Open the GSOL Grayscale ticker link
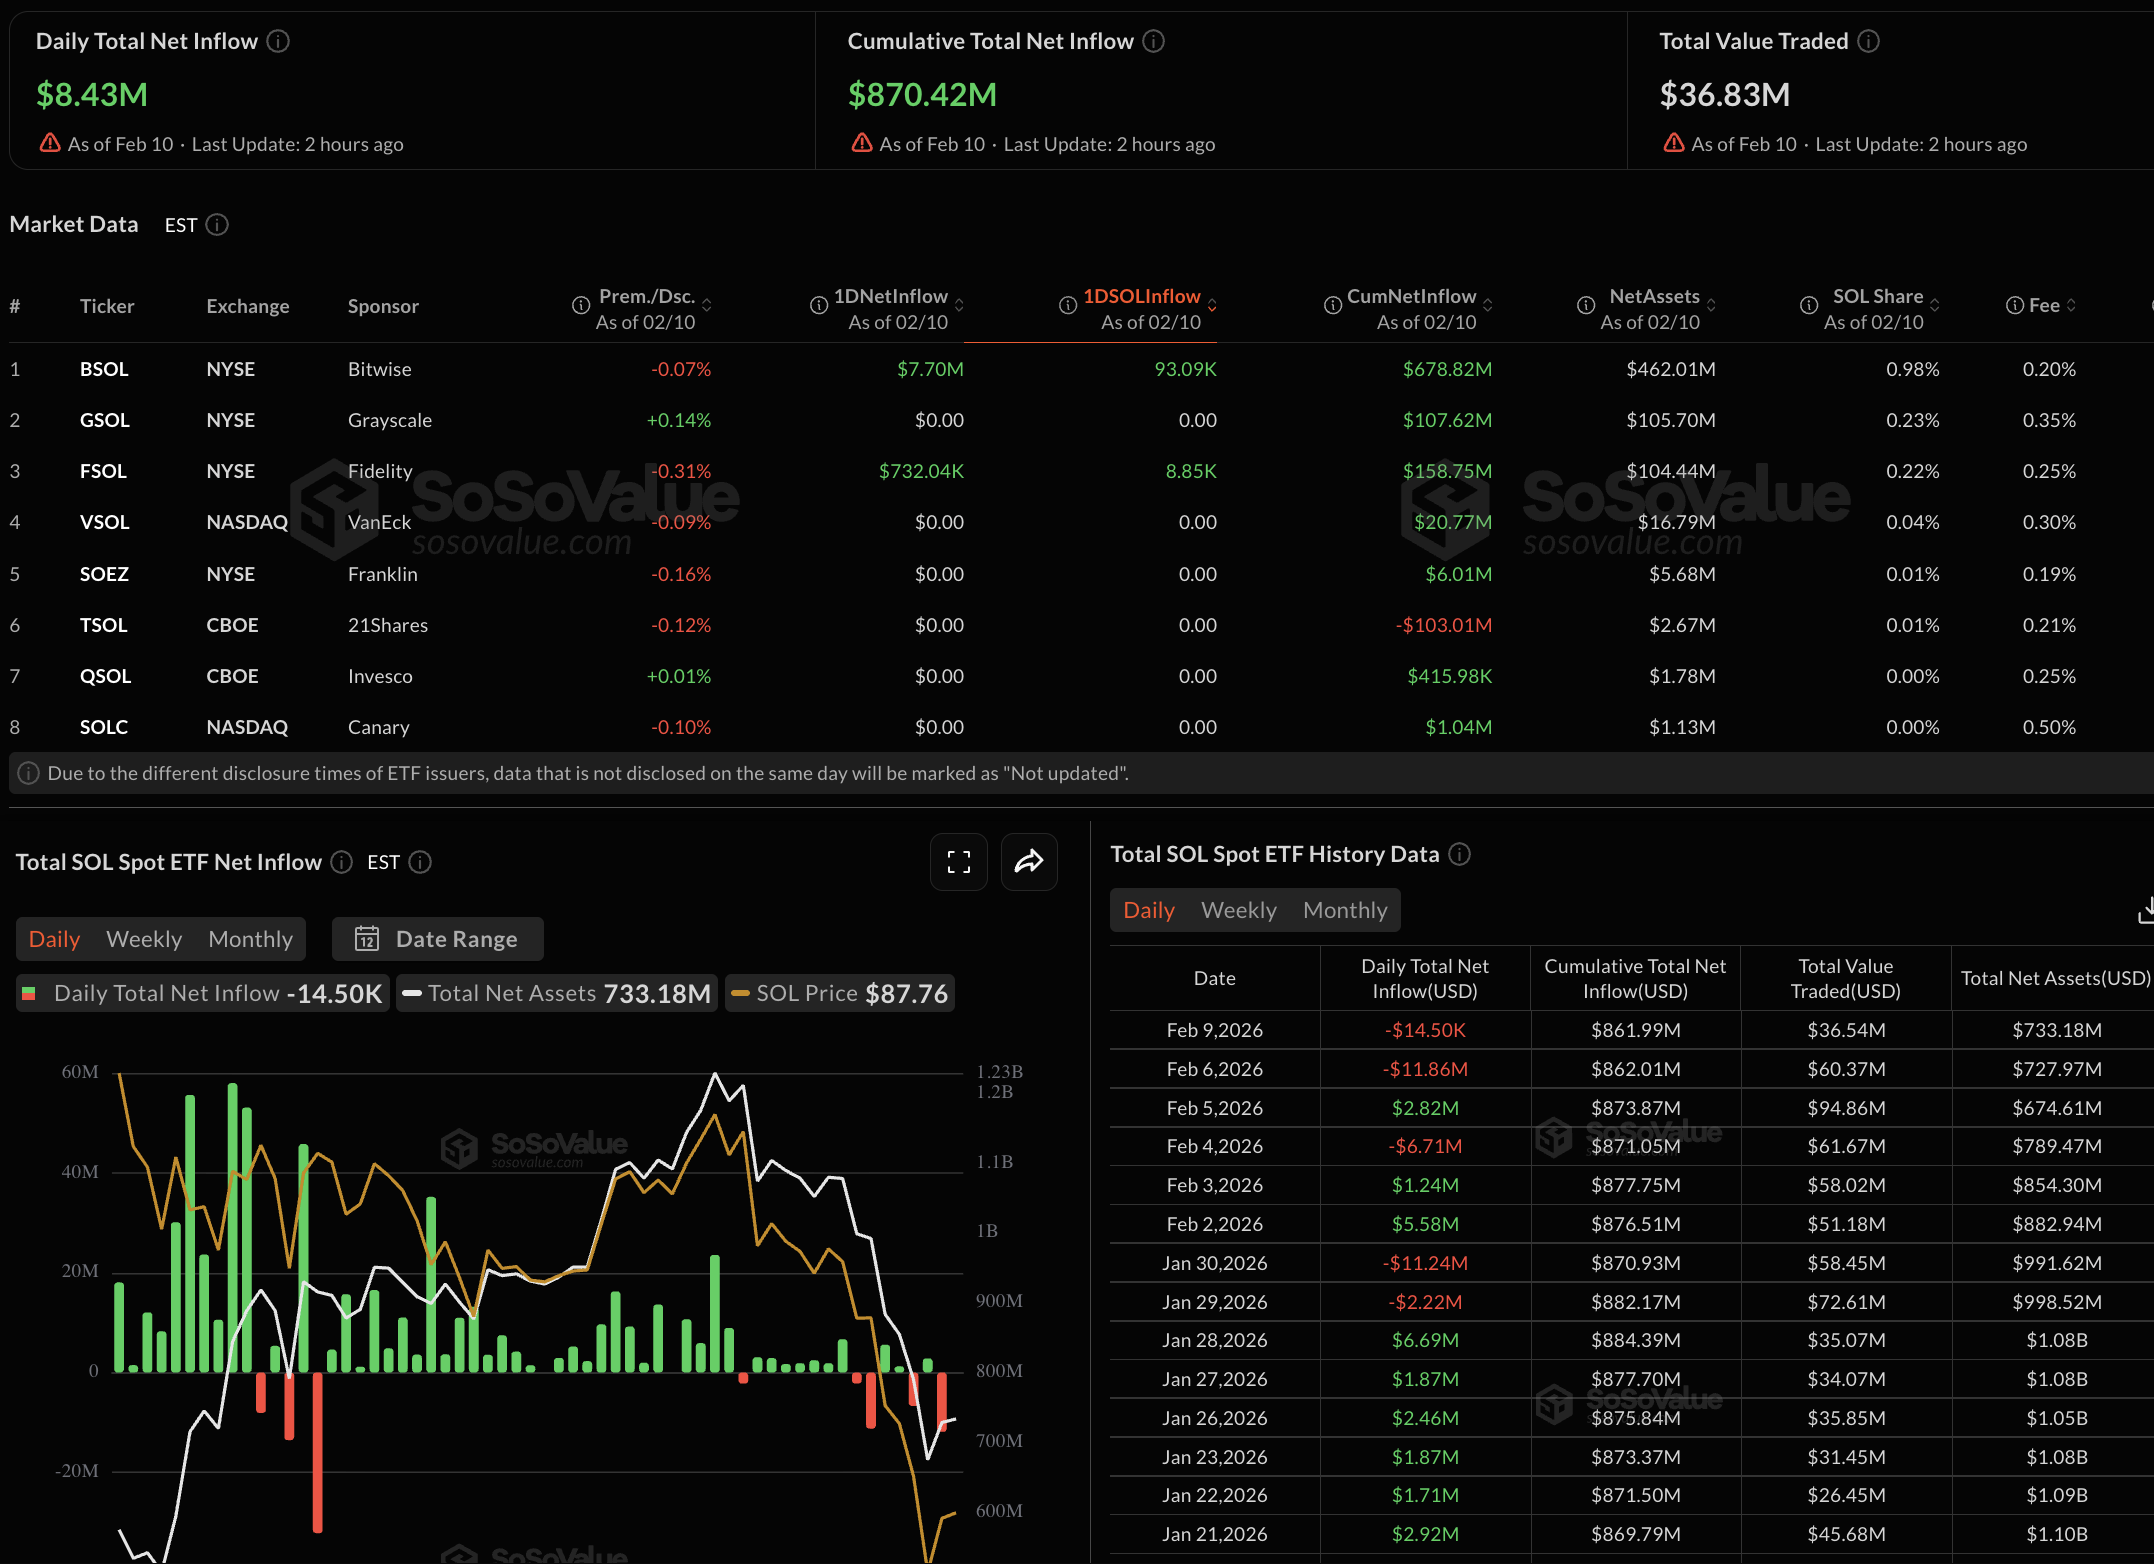Screen dimensions: 2154x1564 tap(105, 420)
